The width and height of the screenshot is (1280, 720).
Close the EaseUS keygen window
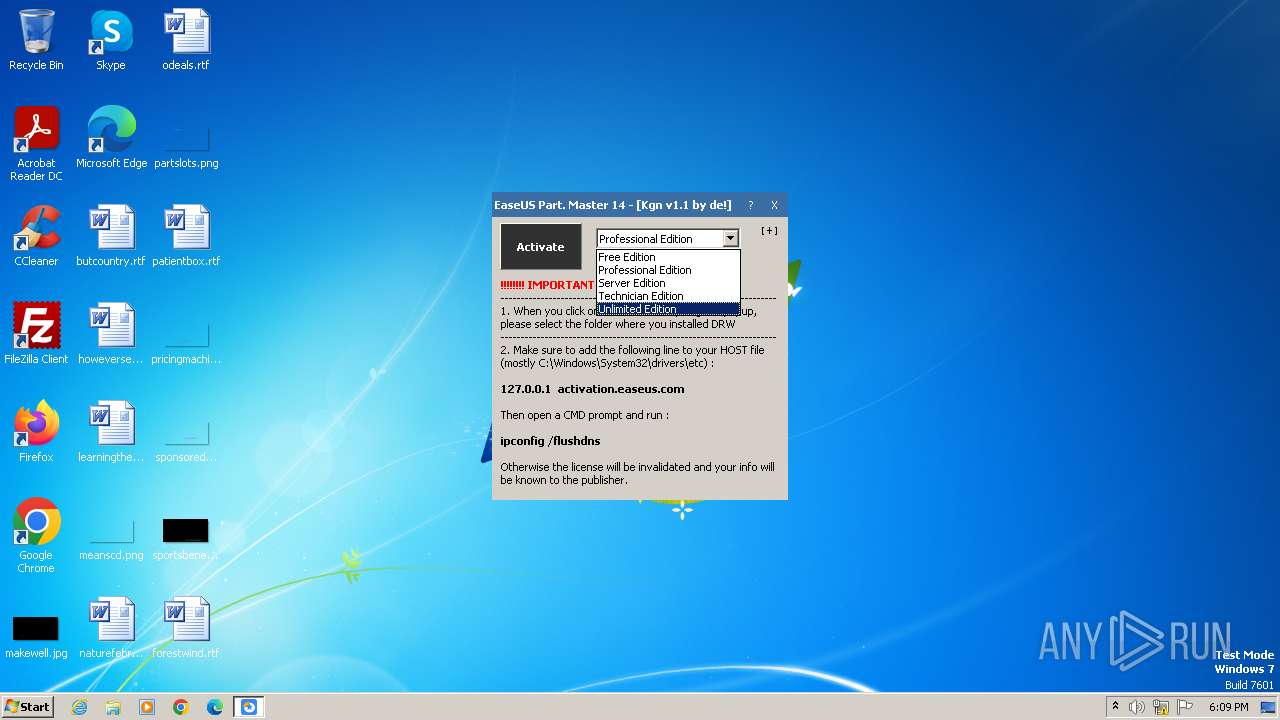click(x=774, y=205)
